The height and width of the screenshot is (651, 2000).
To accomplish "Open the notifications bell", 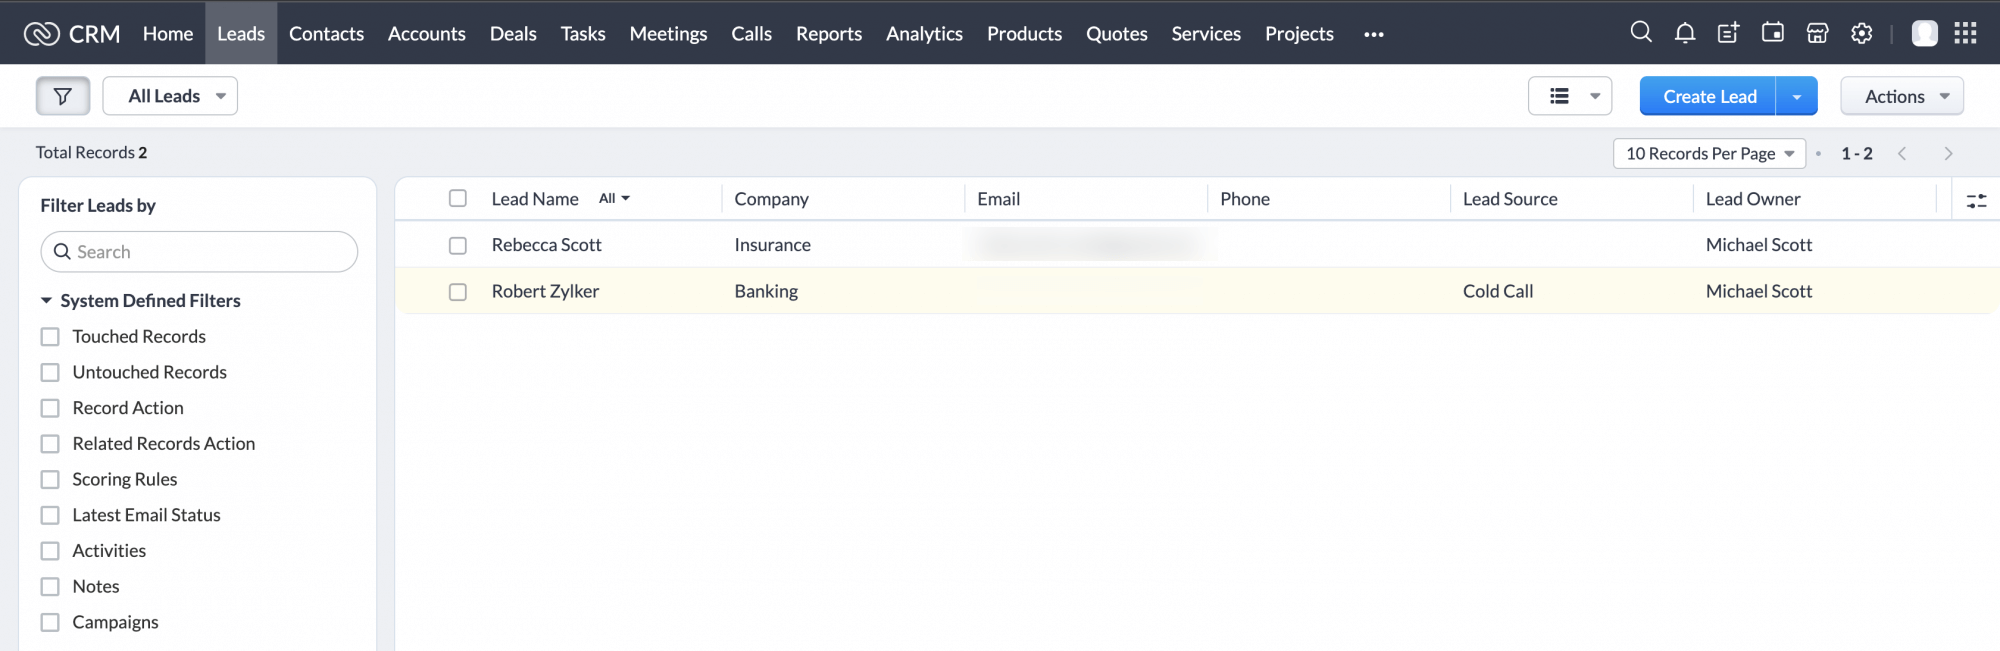I will [1684, 33].
